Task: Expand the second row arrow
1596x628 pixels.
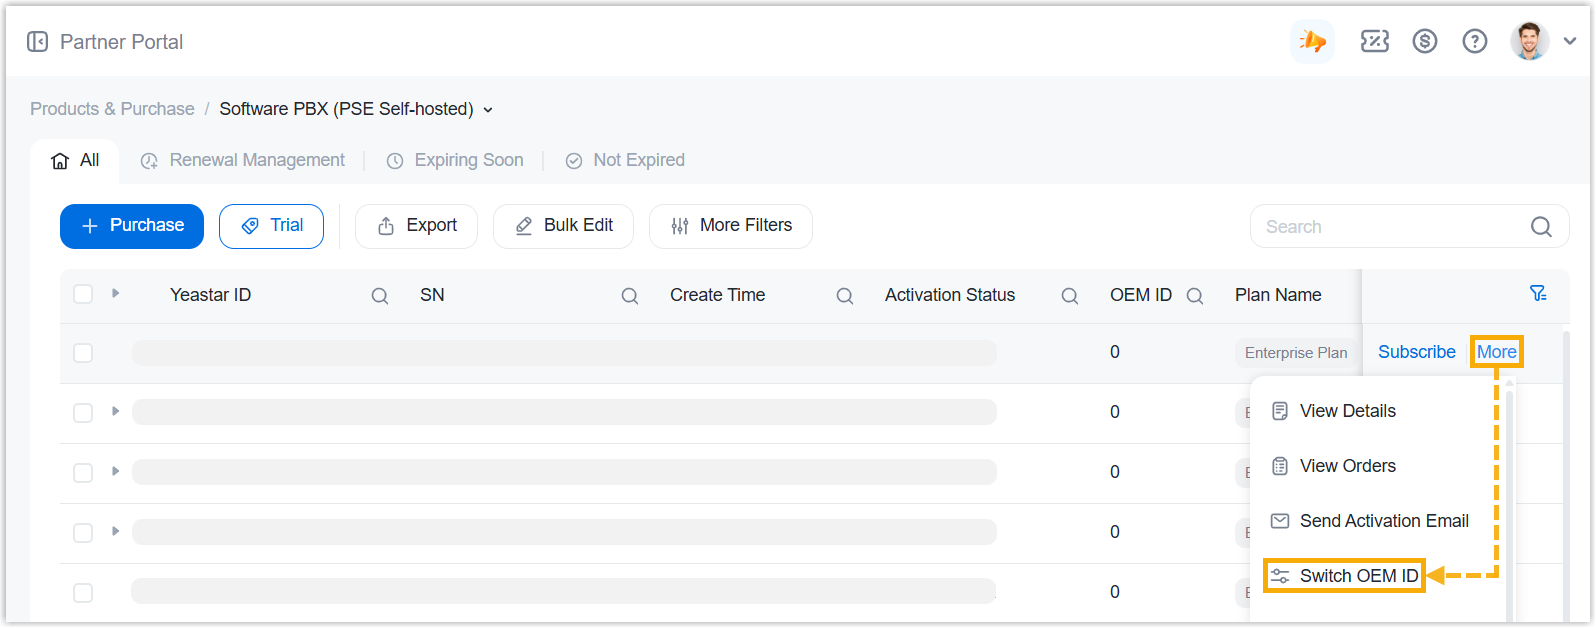Action: click(116, 412)
